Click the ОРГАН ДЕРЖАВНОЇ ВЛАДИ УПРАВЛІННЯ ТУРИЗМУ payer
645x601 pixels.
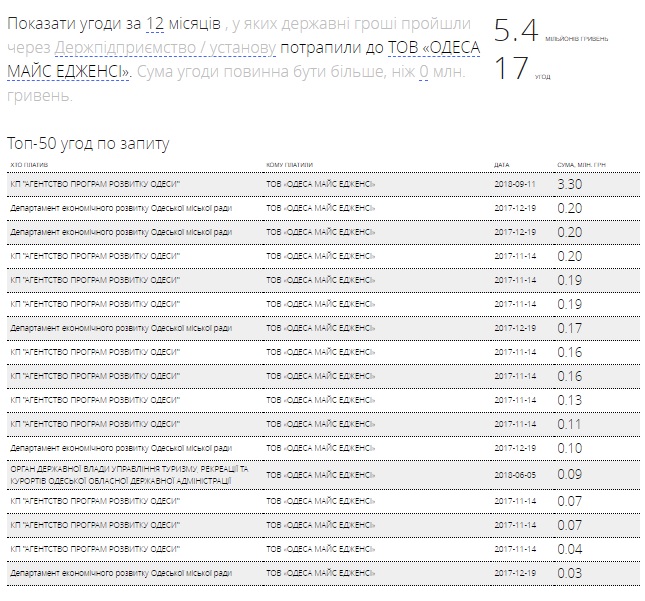129,475
